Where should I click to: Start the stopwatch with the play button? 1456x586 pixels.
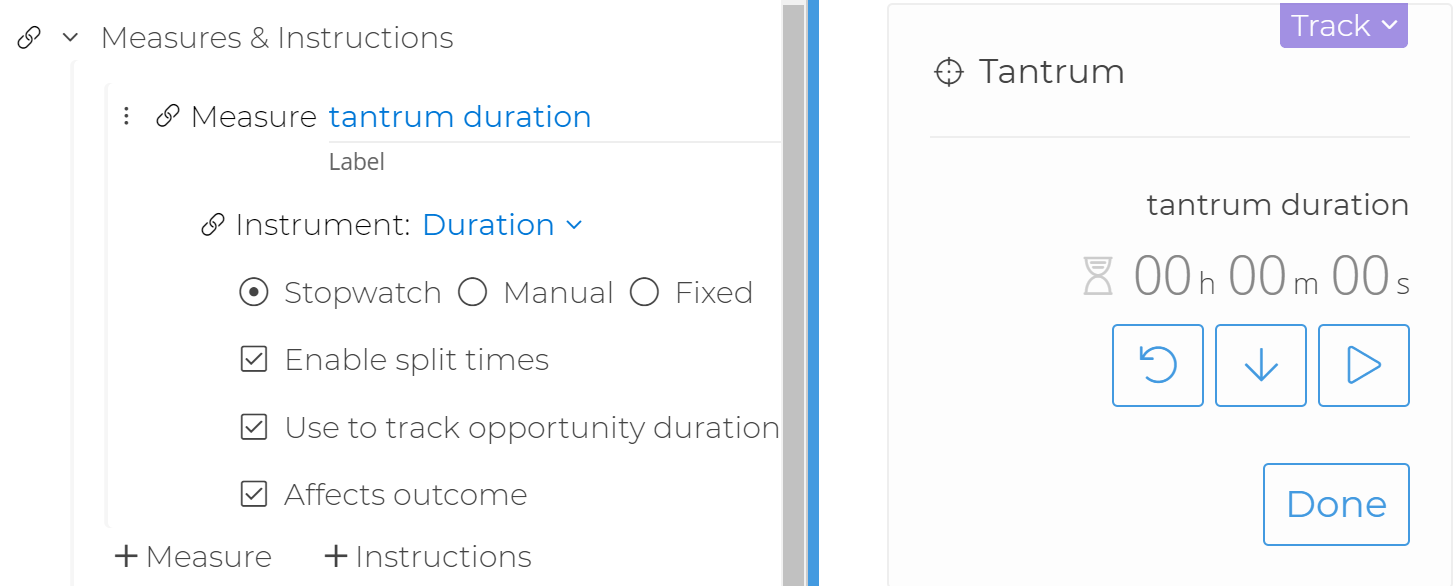pos(1363,365)
